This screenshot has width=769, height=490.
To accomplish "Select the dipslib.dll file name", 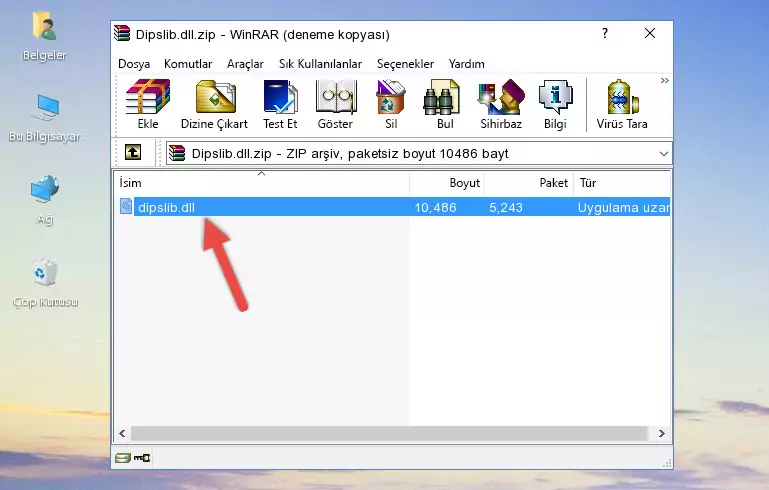I will pos(166,207).
